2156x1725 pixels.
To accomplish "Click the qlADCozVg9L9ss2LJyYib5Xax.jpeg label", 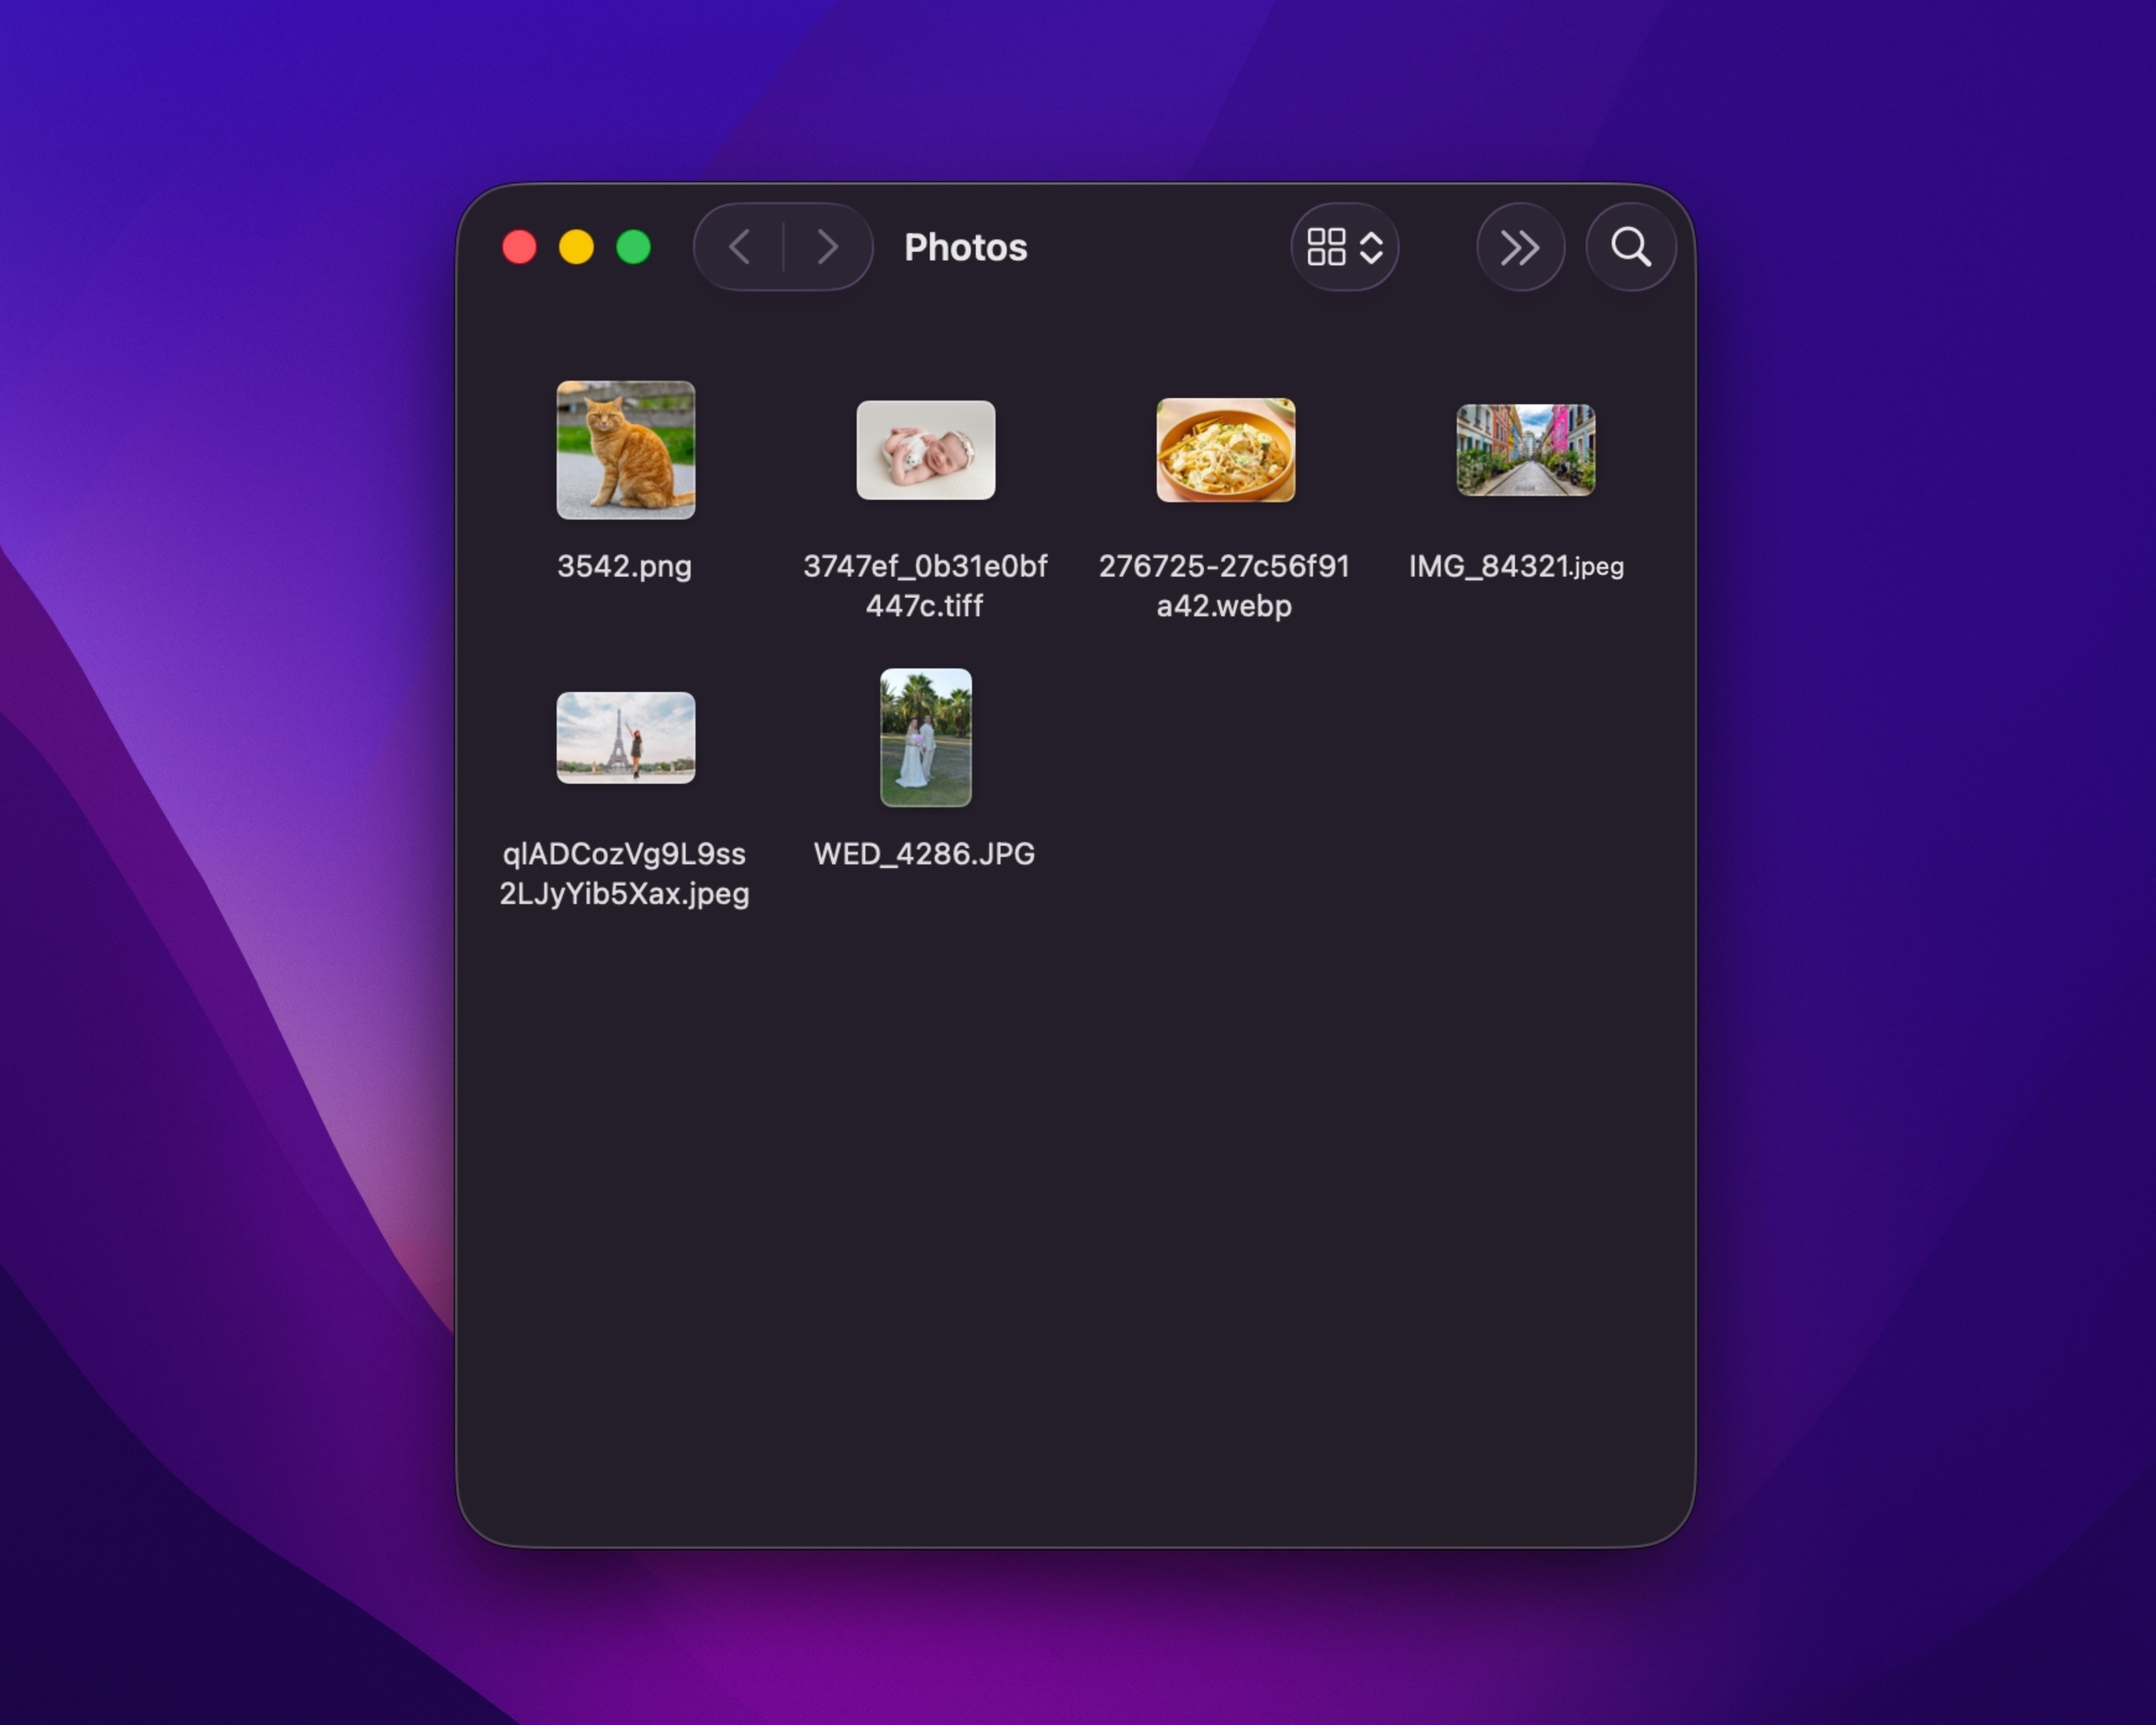I will (624, 874).
